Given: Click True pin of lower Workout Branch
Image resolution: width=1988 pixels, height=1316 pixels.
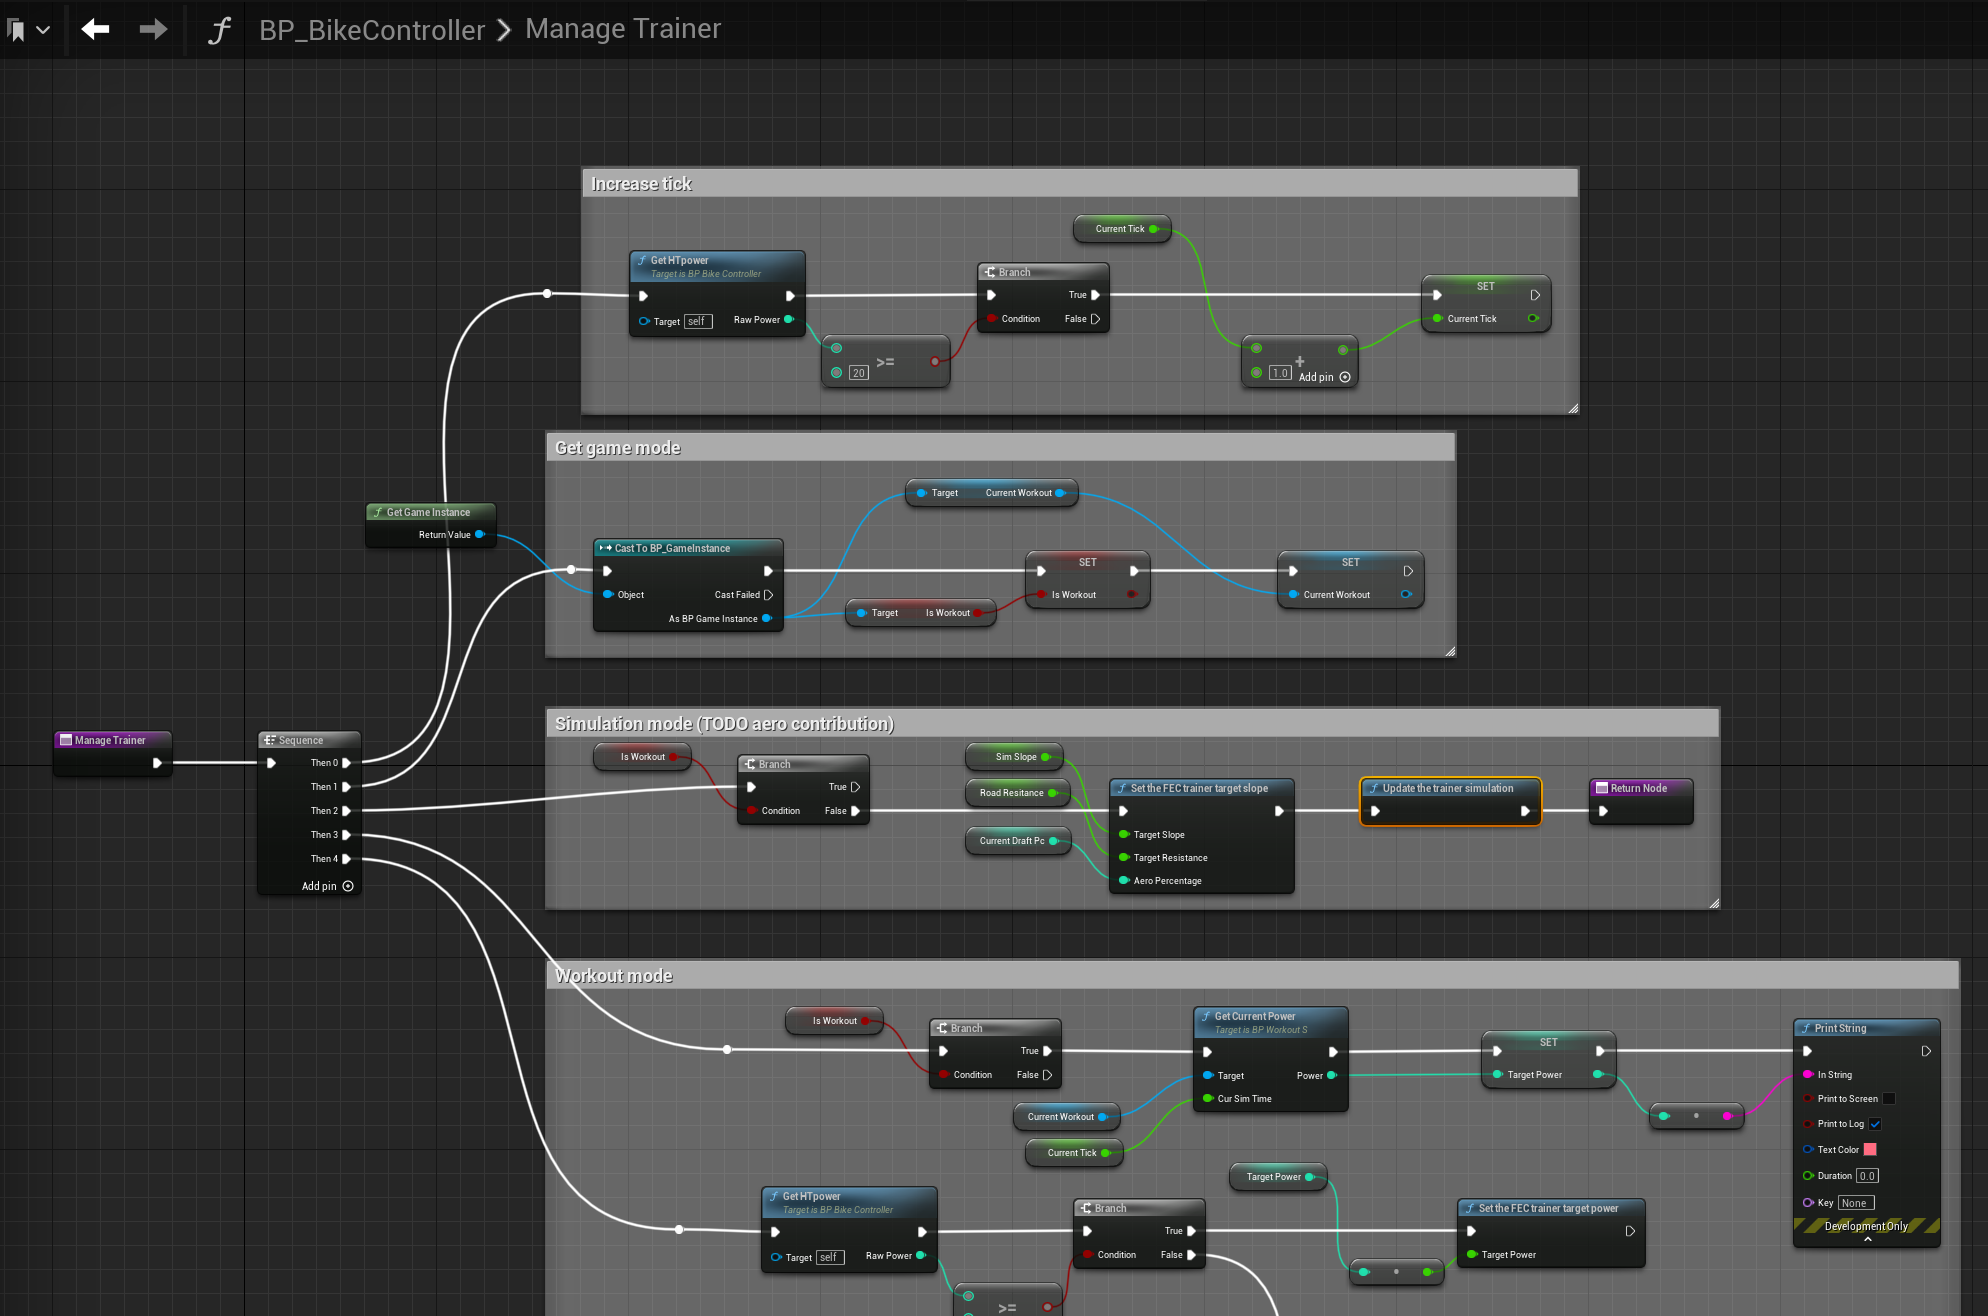Looking at the screenshot, I should pos(1191,1231).
